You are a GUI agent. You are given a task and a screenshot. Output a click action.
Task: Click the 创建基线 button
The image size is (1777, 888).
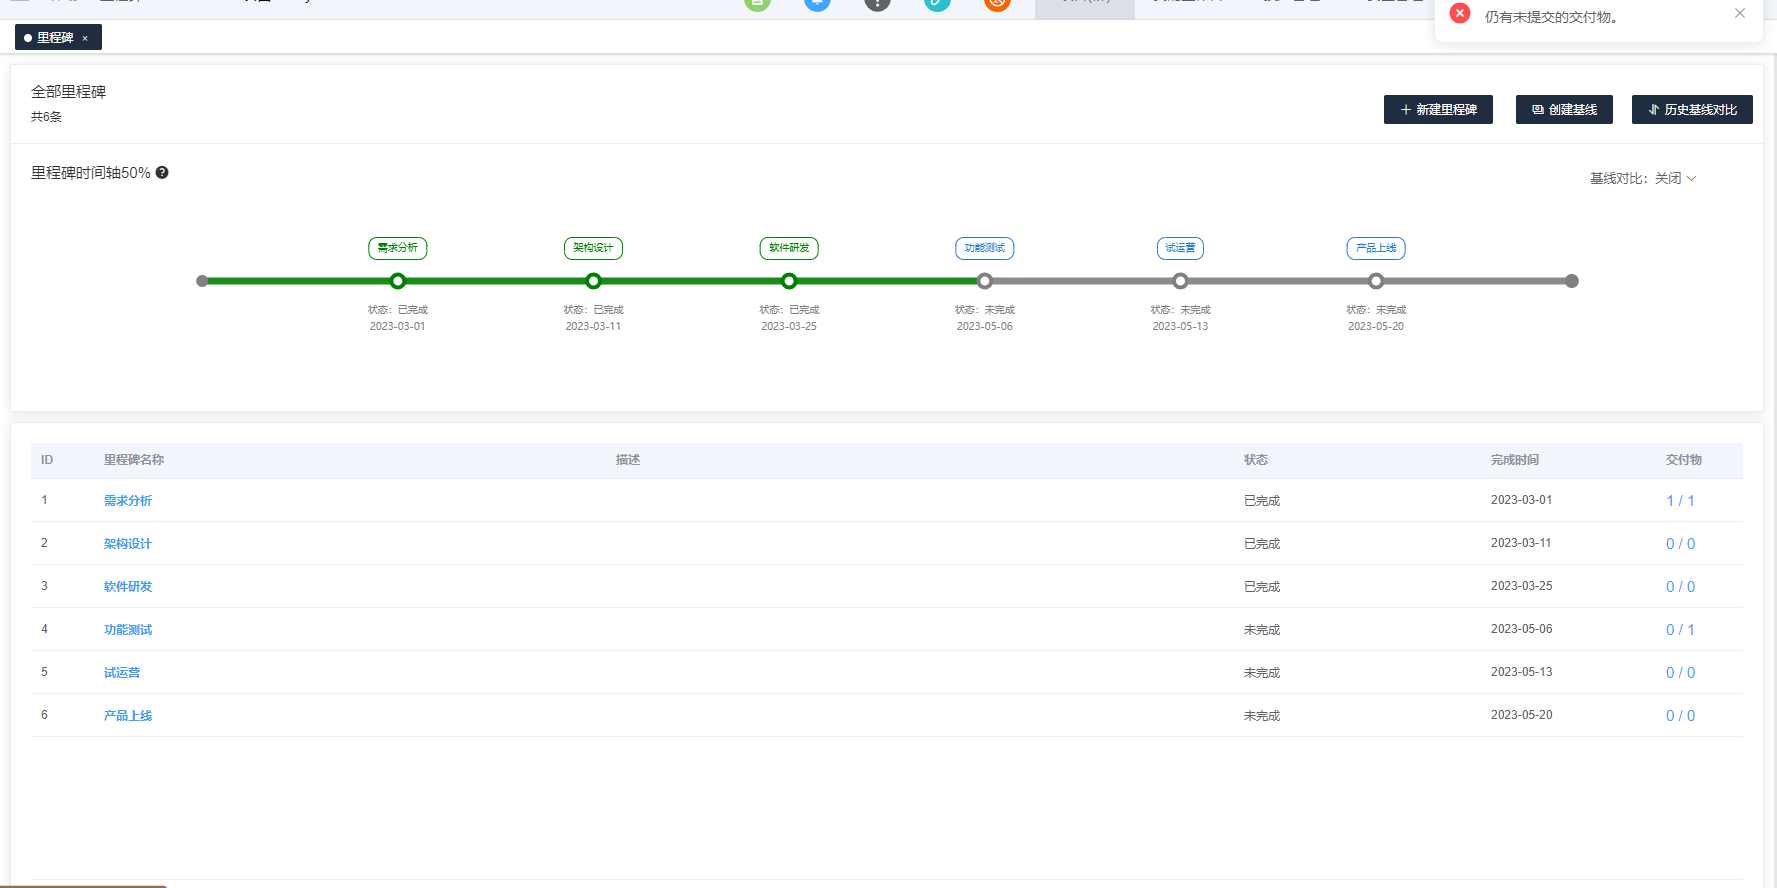click(1564, 110)
